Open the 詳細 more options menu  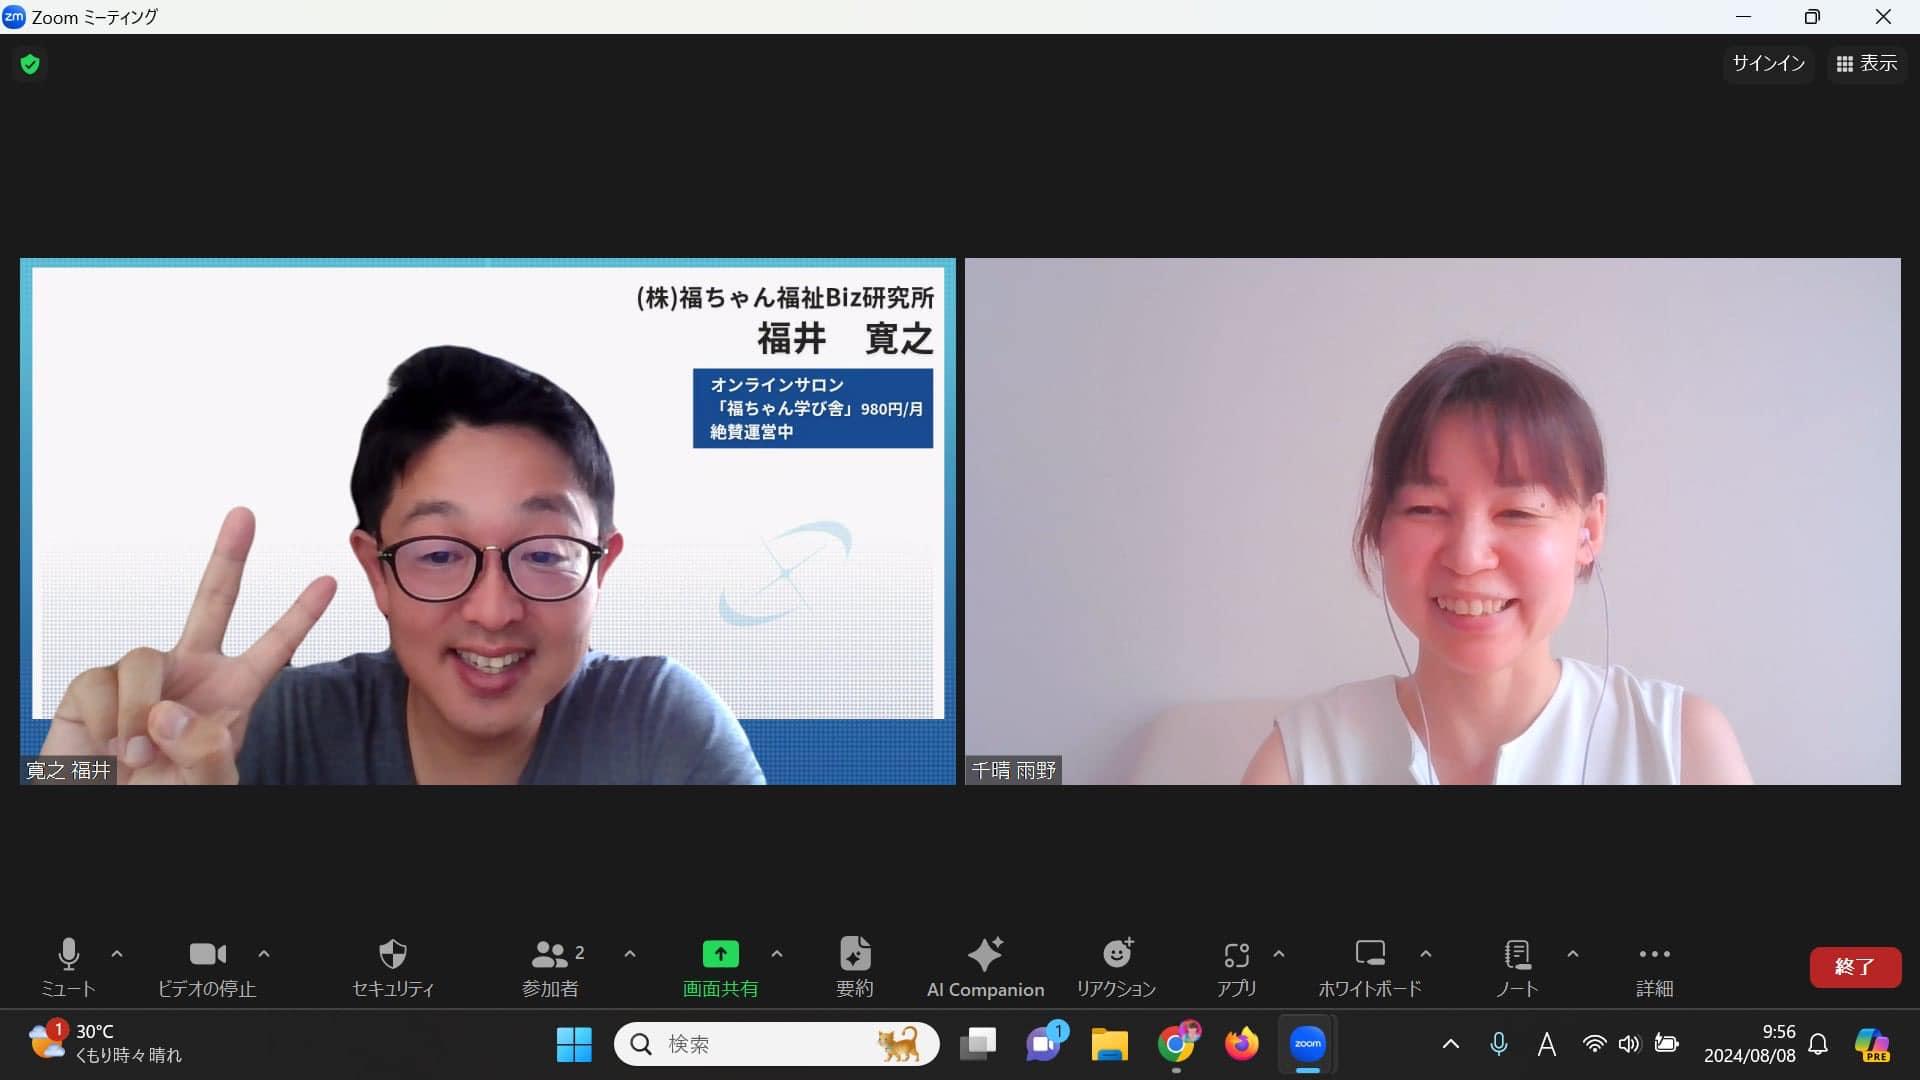pyautogui.click(x=1654, y=966)
